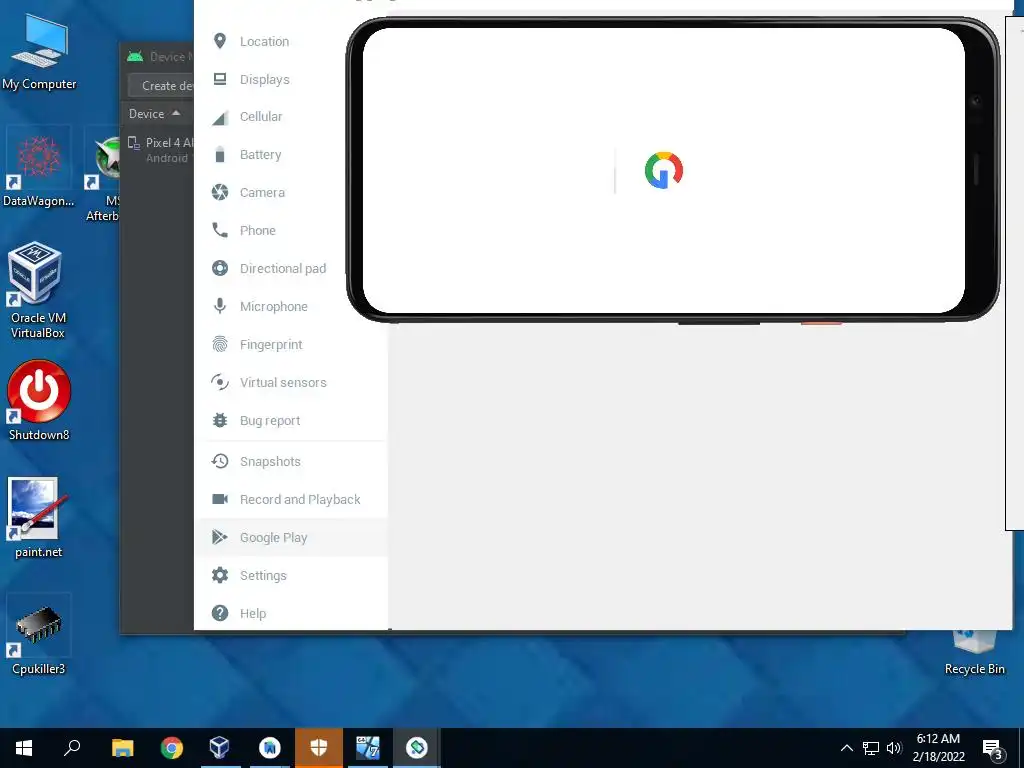Viewport: 1024px width, 768px height.
Task: Open the emulator taskbar icon
Action: [x=417, y=748]
